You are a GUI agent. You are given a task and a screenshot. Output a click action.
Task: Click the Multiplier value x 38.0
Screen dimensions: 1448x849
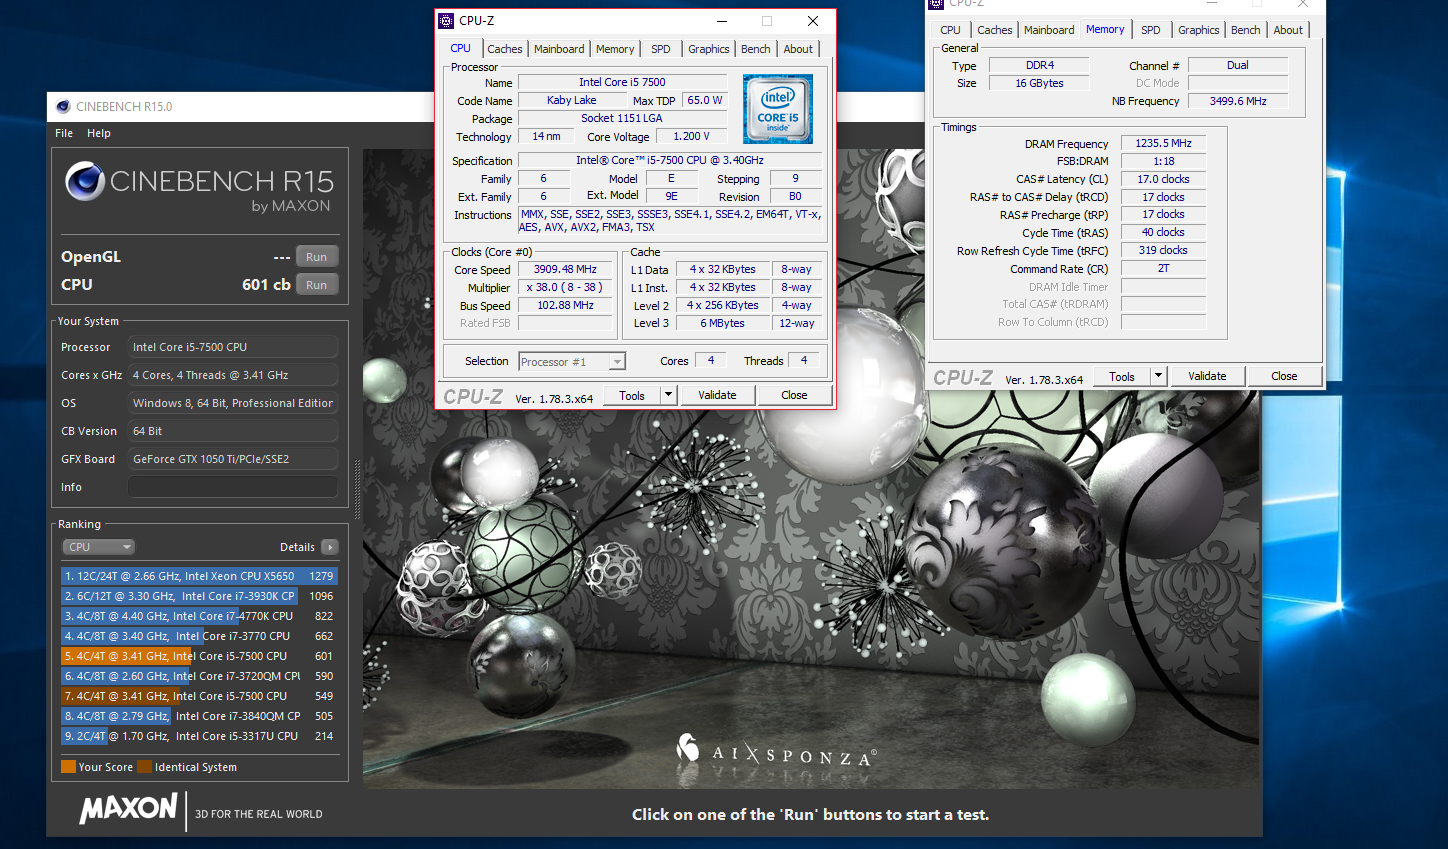[565, 287]
